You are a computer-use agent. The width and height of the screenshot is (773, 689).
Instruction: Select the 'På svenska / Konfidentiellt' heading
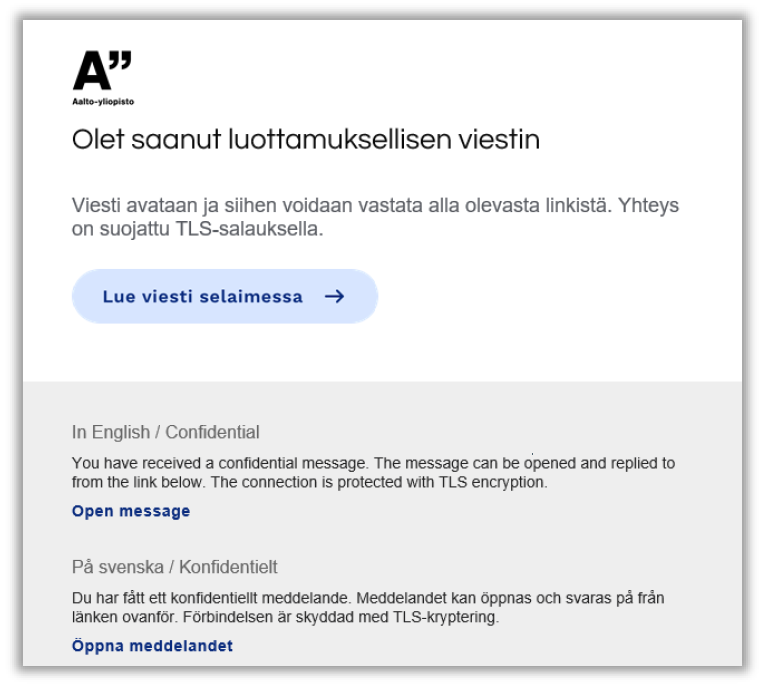click(x=174, y=568)
